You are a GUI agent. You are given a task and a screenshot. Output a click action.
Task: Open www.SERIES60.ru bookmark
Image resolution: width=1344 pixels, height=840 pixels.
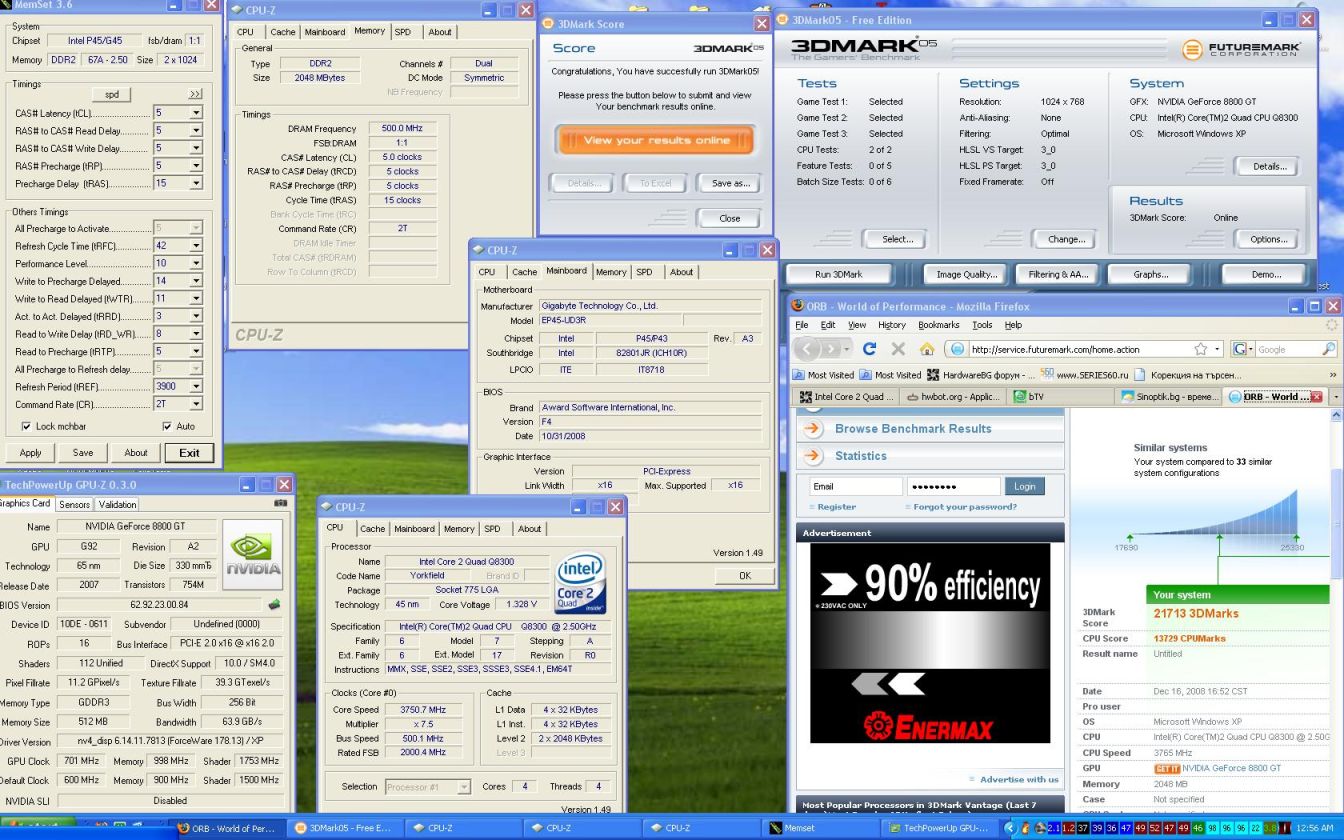point(1084,375)
